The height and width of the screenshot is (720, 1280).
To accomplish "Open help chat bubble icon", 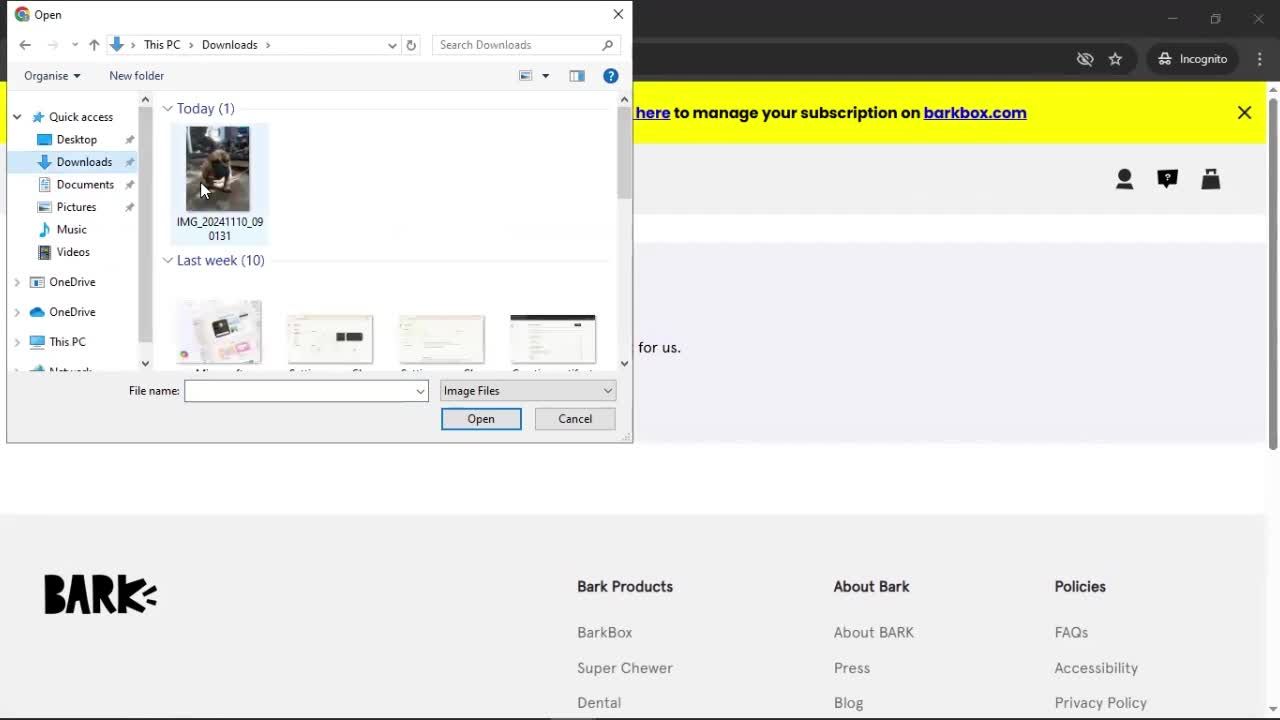I will point(1167,179).
